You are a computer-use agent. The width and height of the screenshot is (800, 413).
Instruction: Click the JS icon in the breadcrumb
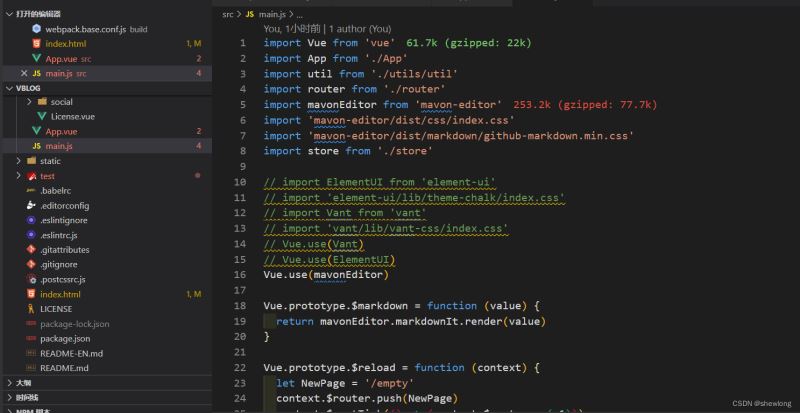pyautogui.click(x=249, y=14)
